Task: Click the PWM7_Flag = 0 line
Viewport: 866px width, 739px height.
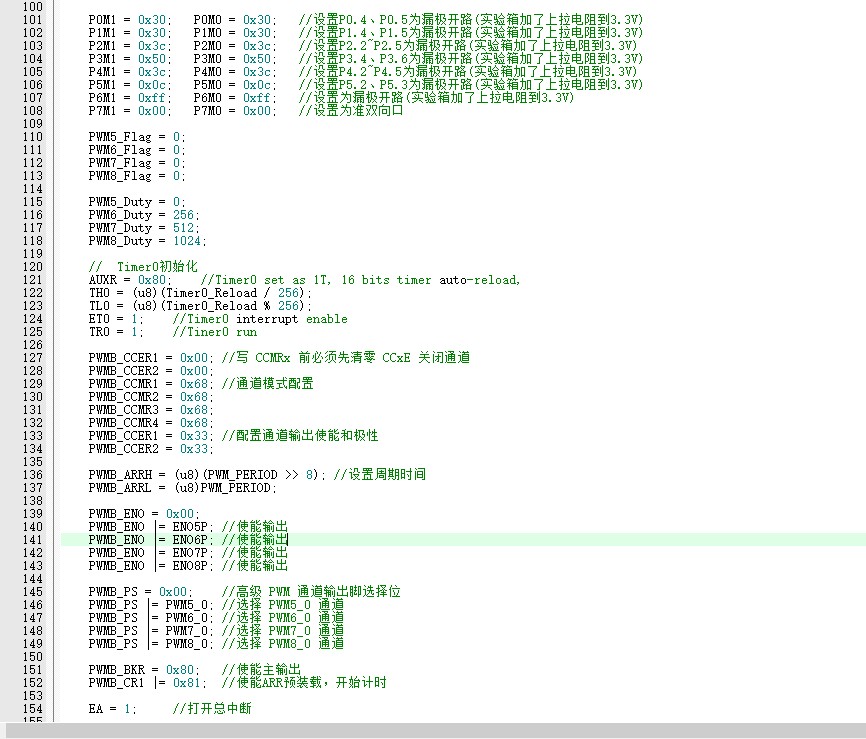Action: click(137, 163)
